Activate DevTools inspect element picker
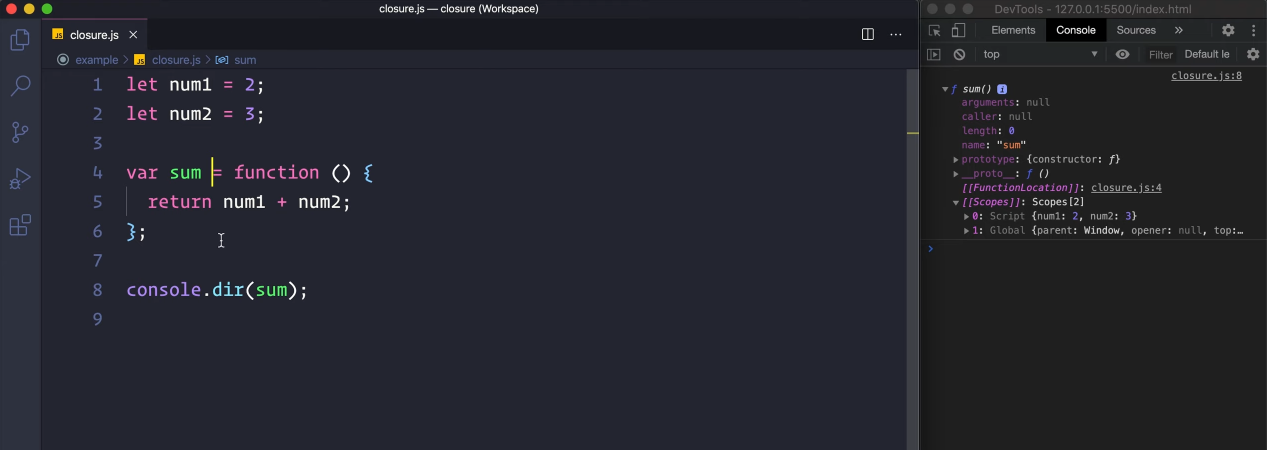 pyautogui.click(x=934, y=30)
